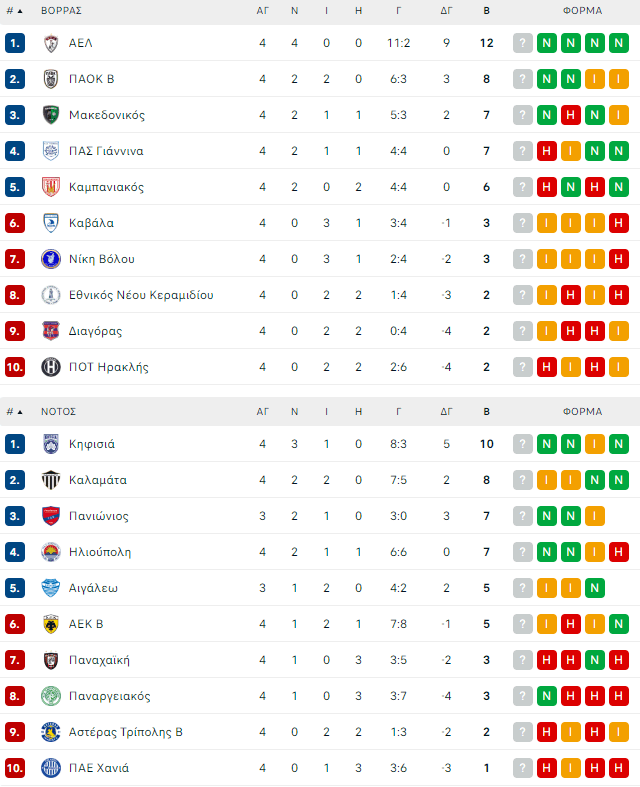
Task: Open Εθνικός Νέου Κεραμιδίου team page
Action: pos(141,295)
